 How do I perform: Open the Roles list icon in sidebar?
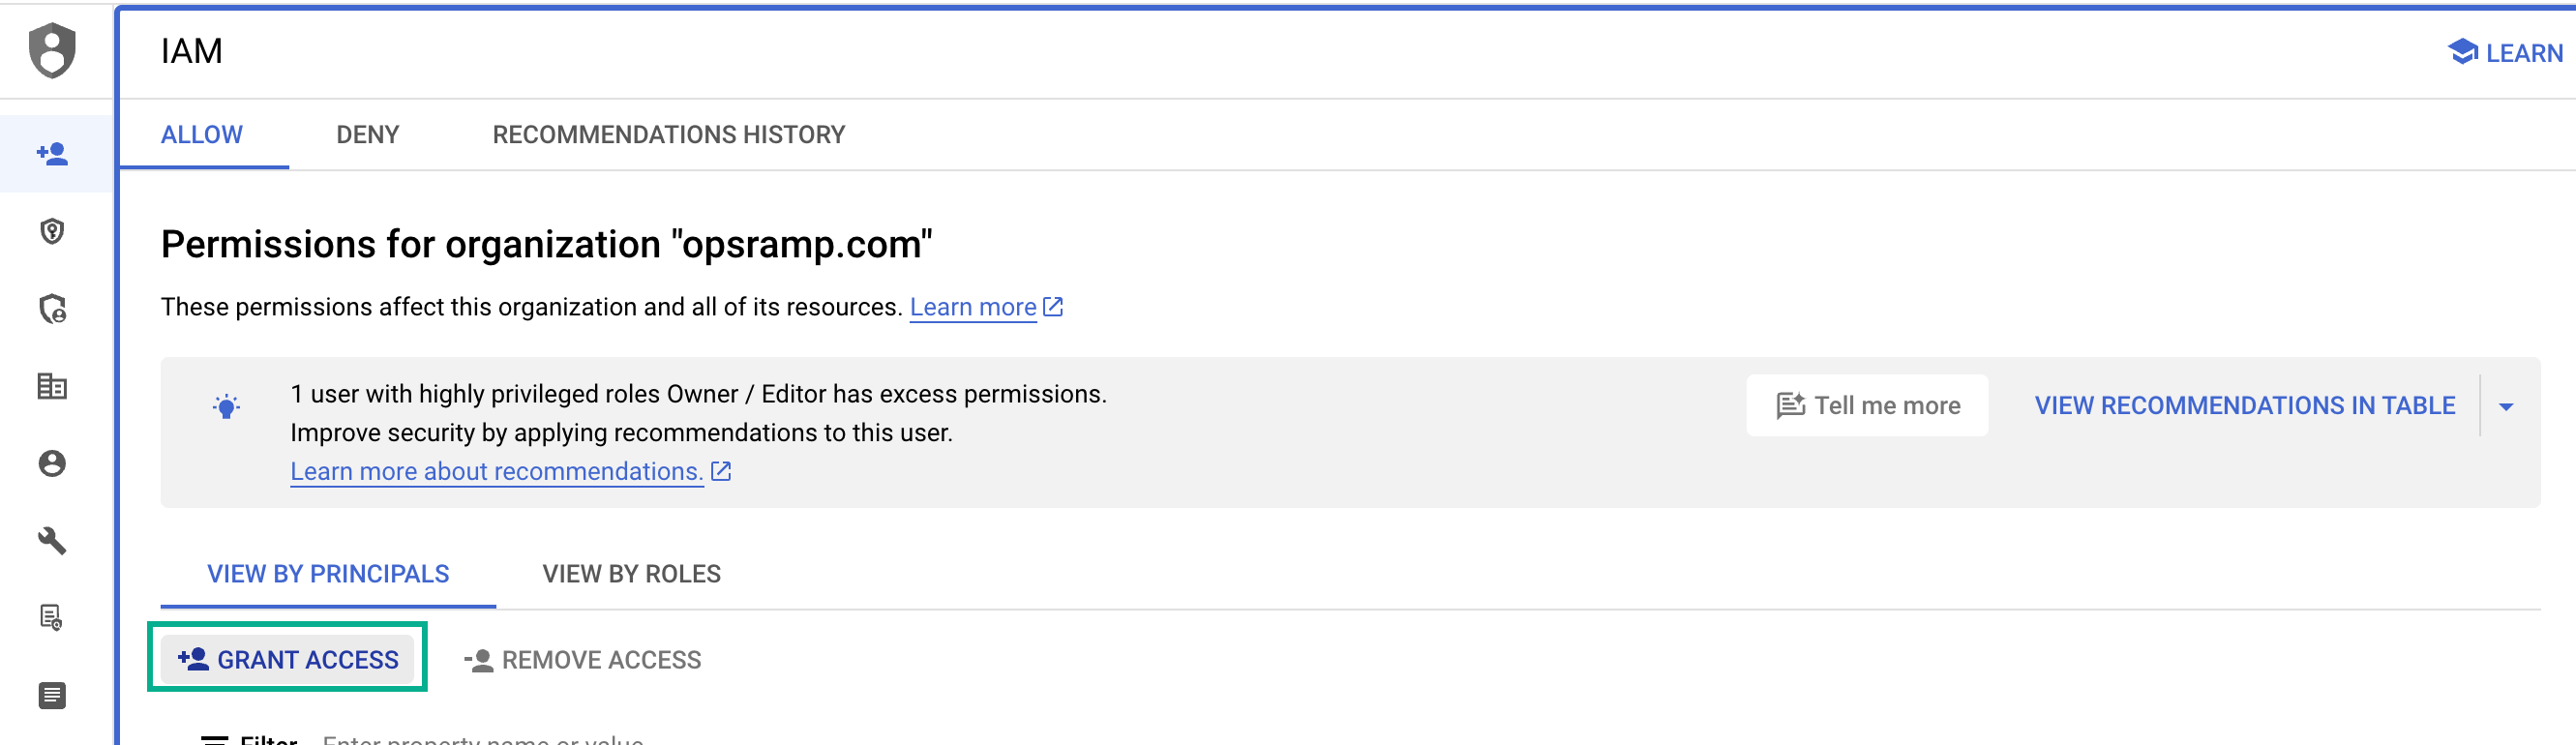(x=52, y=697)
